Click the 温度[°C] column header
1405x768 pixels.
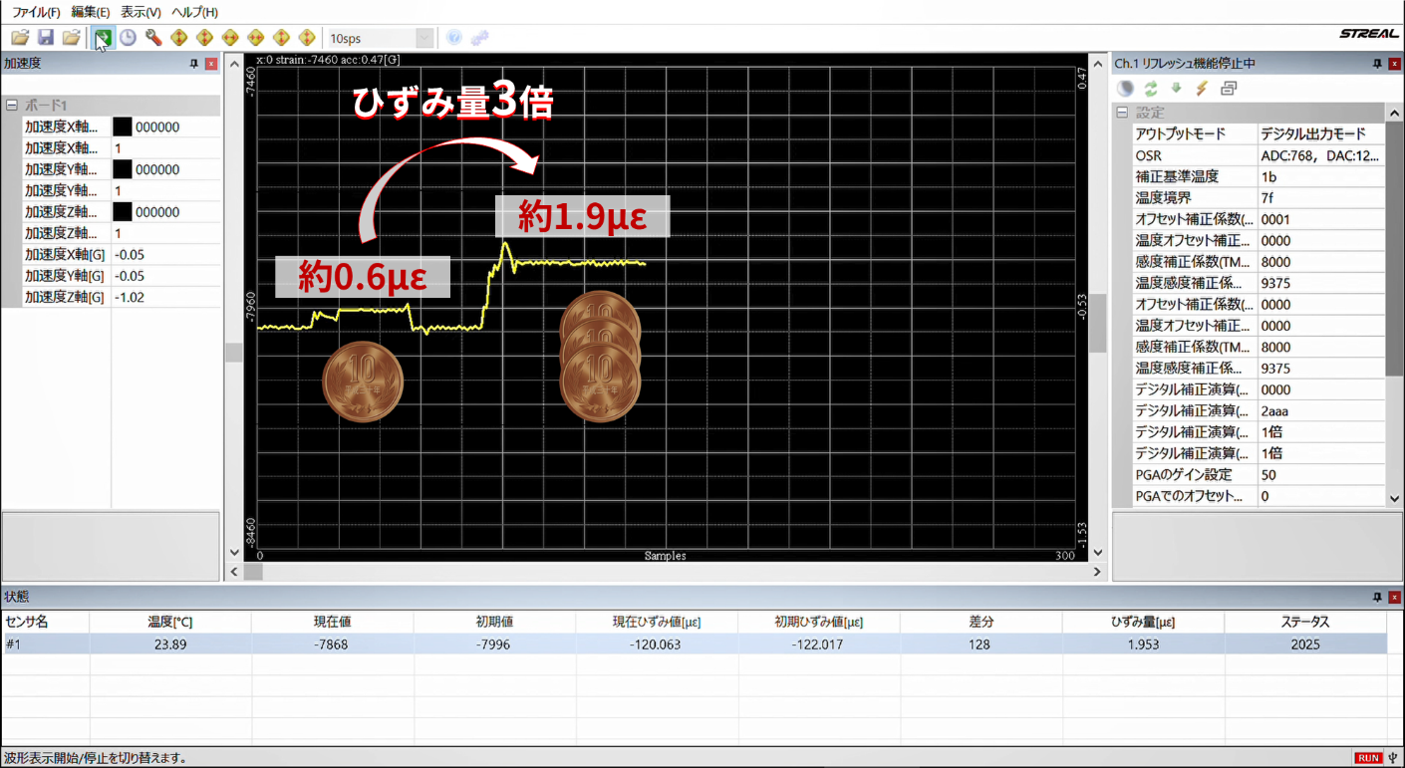pos(170,622)
